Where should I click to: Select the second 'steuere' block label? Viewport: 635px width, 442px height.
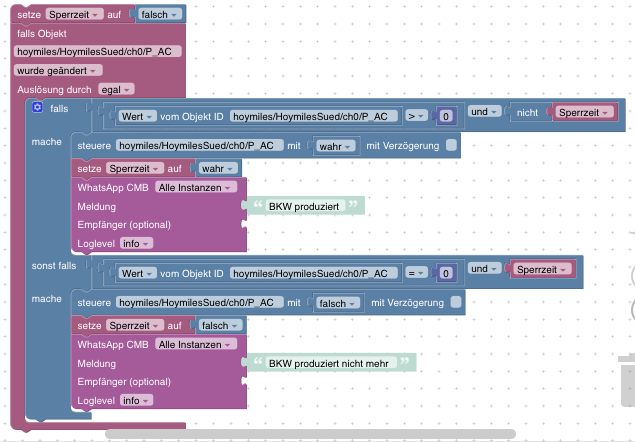click(x=94, y=303)
